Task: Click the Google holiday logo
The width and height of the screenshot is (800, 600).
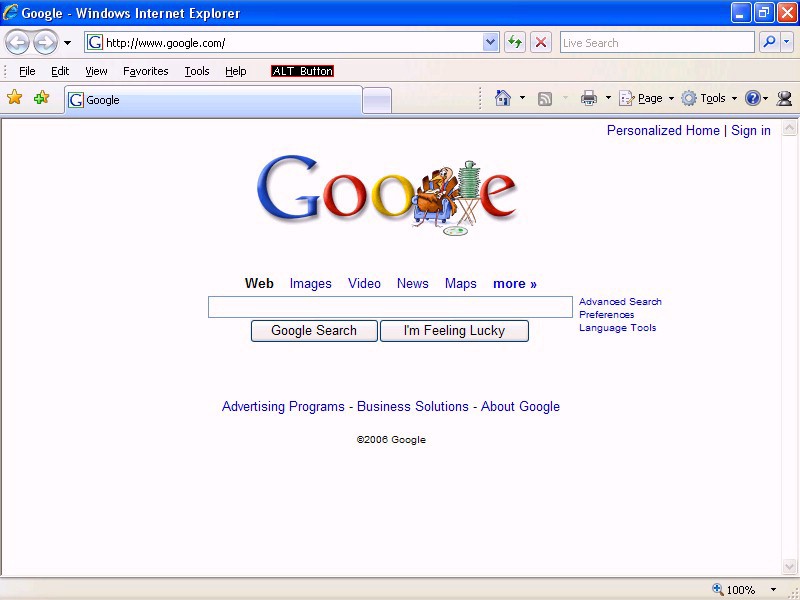Action: [x=388, y=194]
